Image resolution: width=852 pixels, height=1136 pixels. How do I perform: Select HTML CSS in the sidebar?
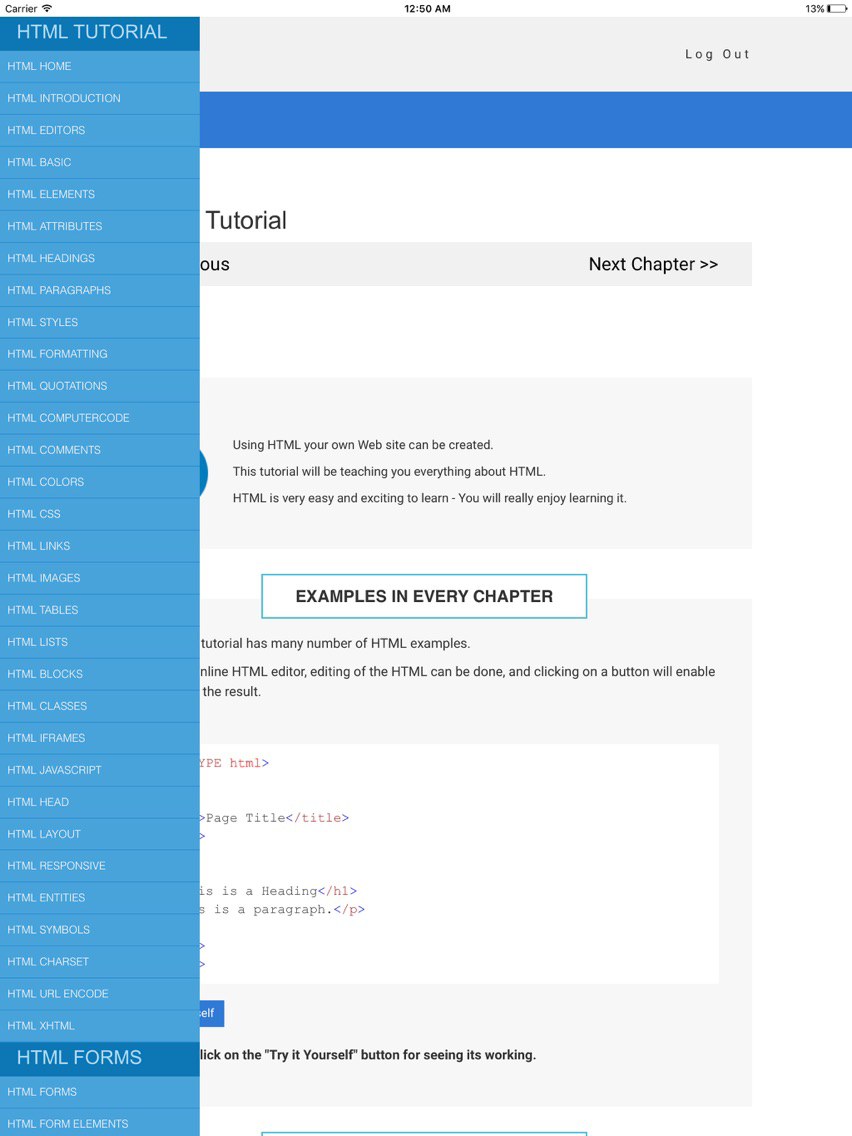[99, 514]
